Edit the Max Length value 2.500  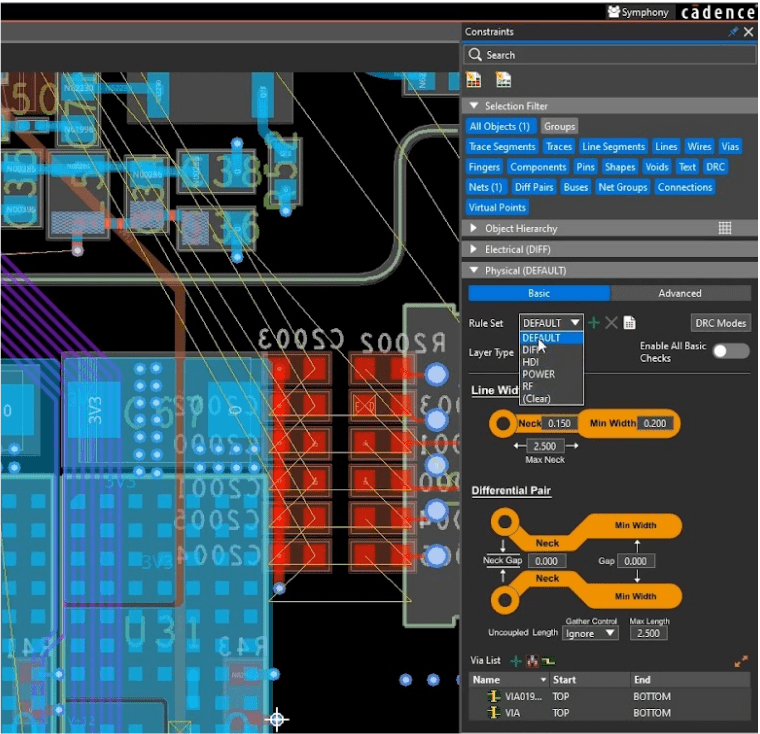click(x=648, y=633)
